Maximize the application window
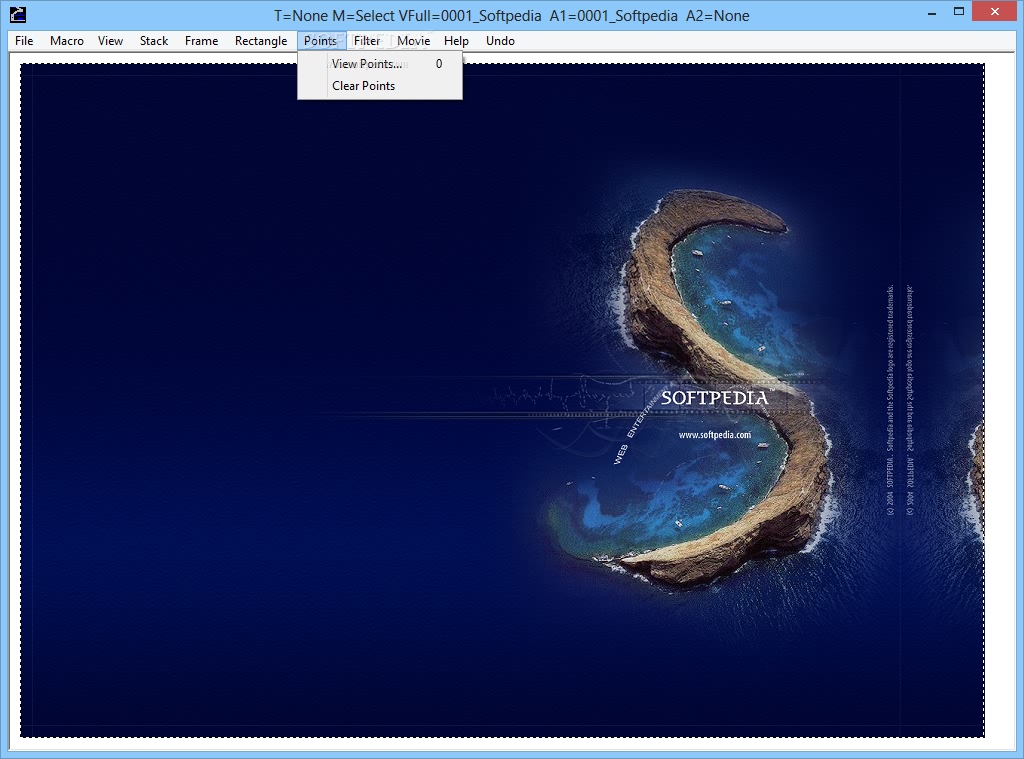Screen dimensions: 1024x759 click(x=959, y=12)
